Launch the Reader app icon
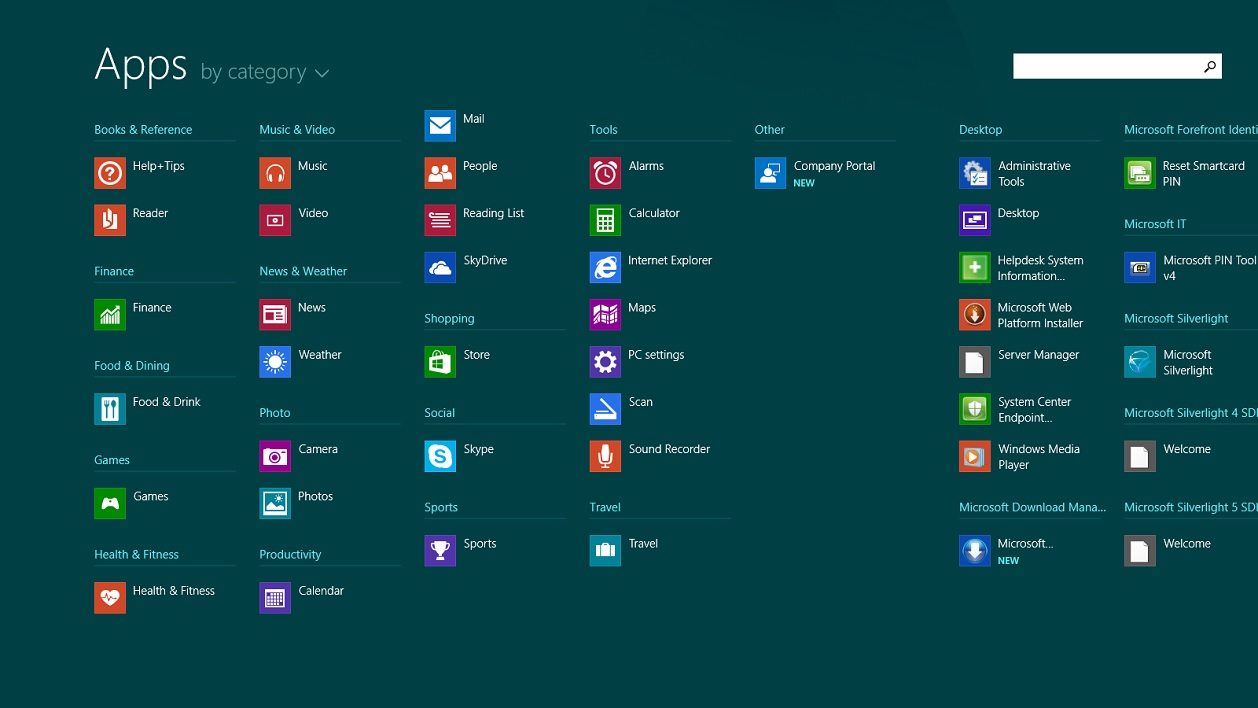Screen dimensions: 1258x708 point(110,220)
